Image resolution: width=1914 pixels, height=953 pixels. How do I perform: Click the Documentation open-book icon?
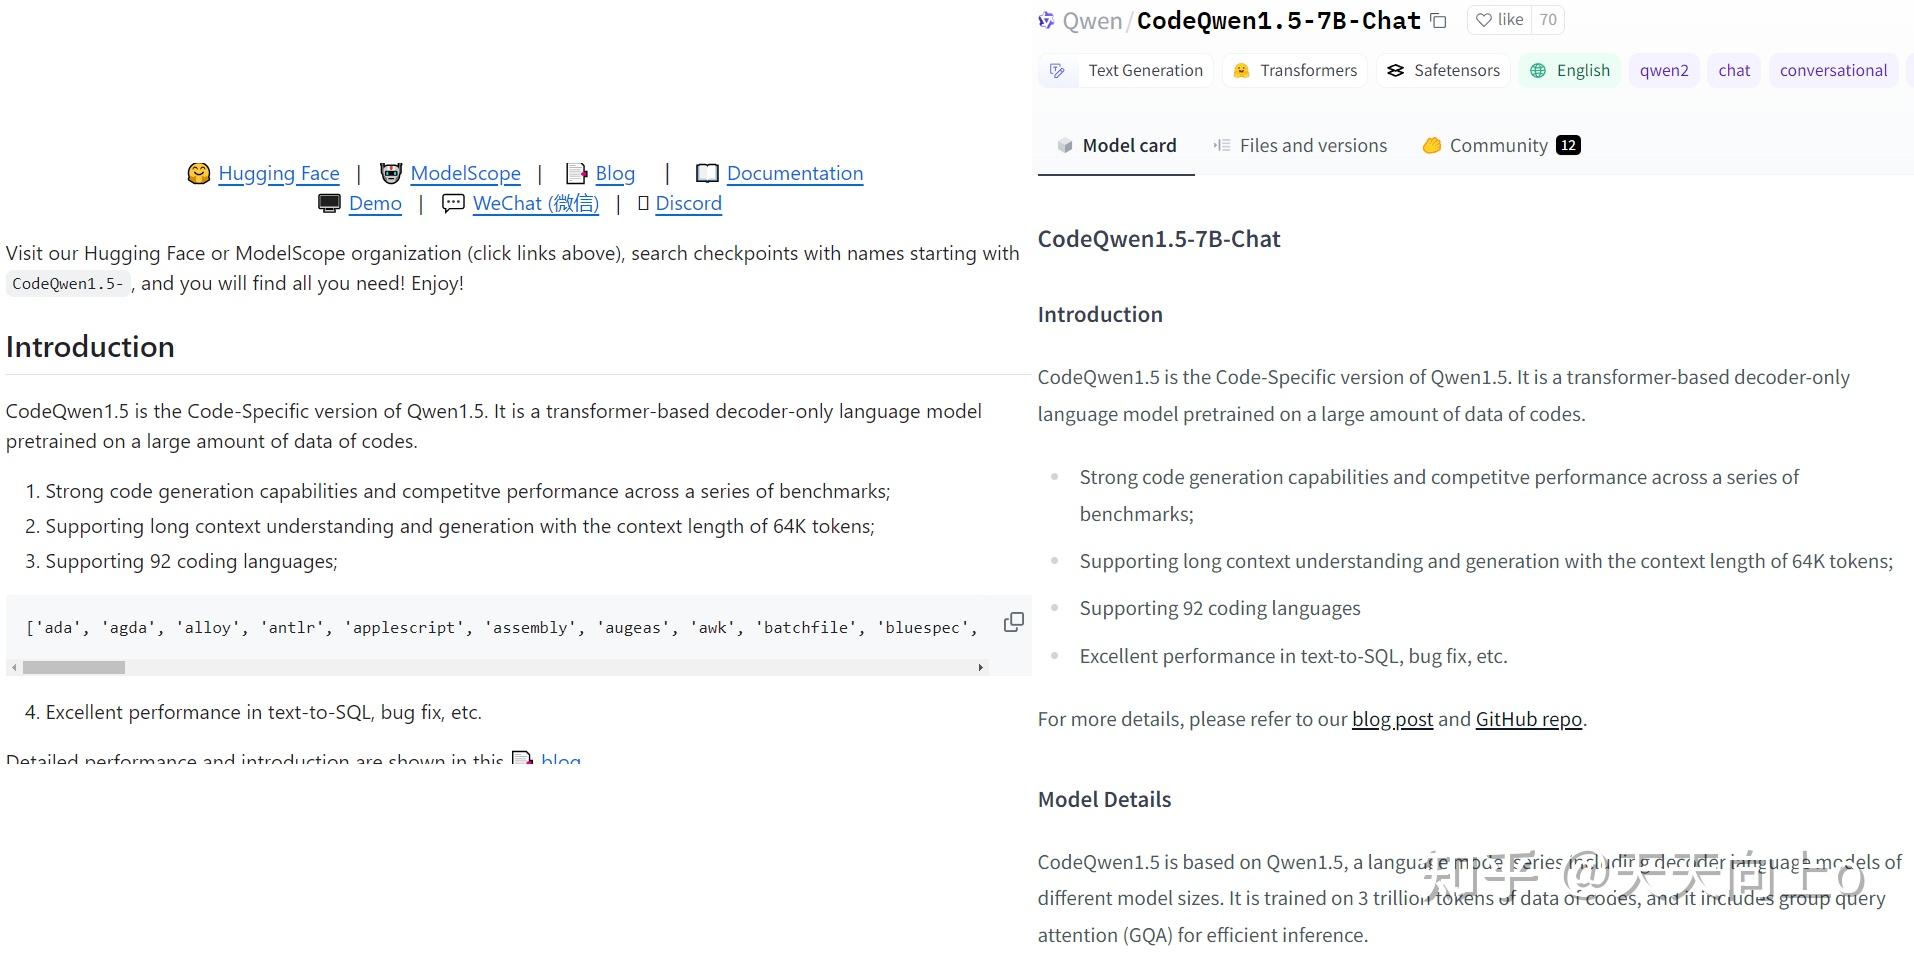[707, 173]
